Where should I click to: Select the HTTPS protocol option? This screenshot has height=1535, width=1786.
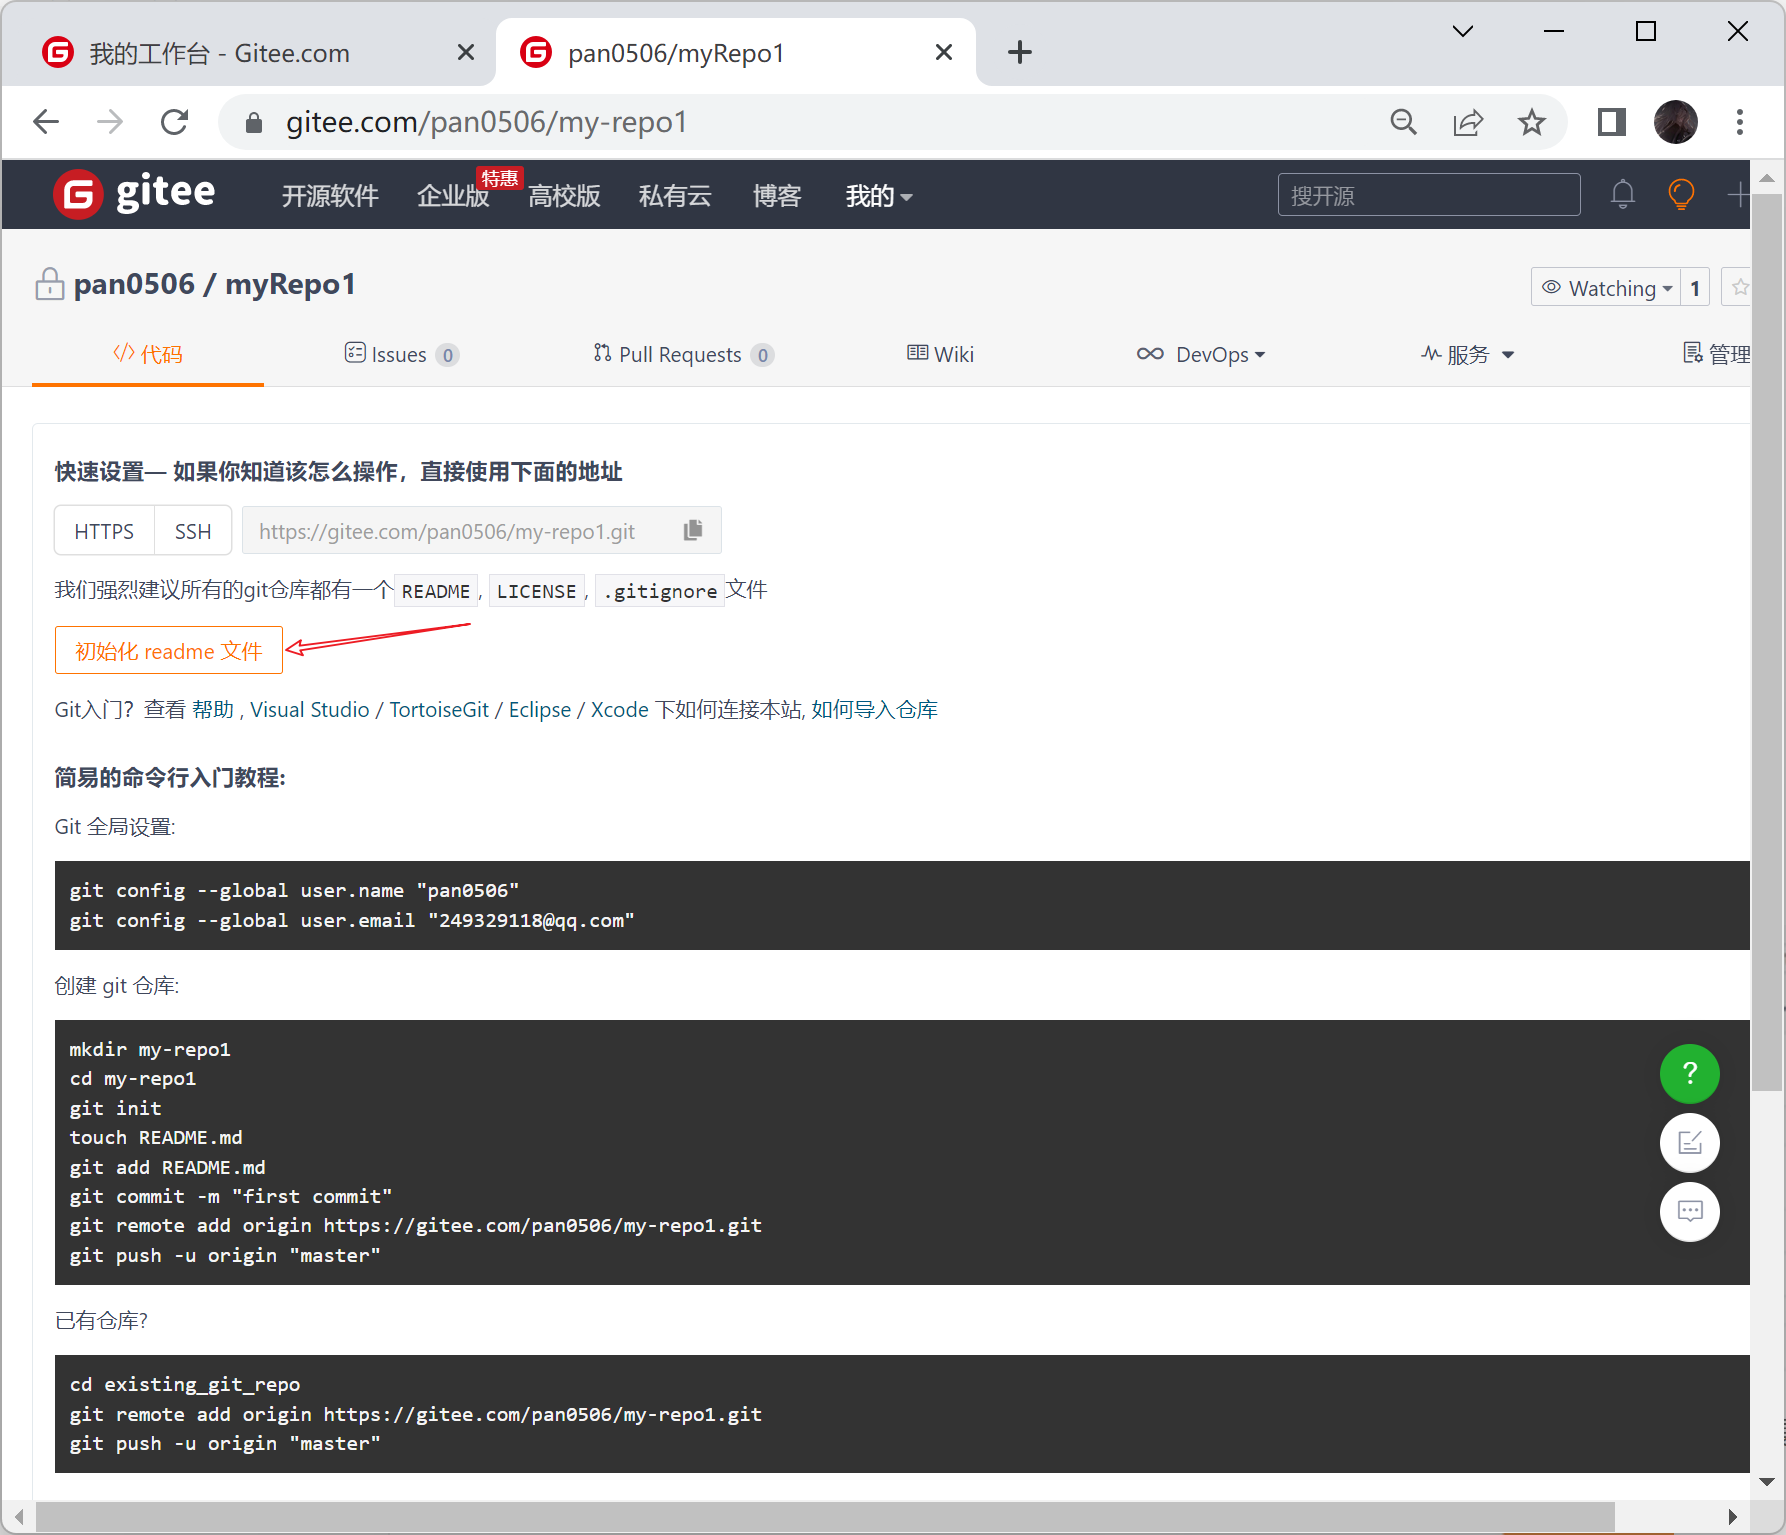pos(104,531)
